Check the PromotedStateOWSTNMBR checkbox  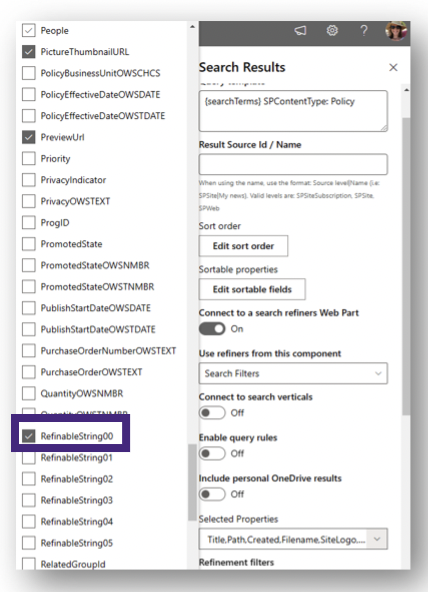pos(29,287)
